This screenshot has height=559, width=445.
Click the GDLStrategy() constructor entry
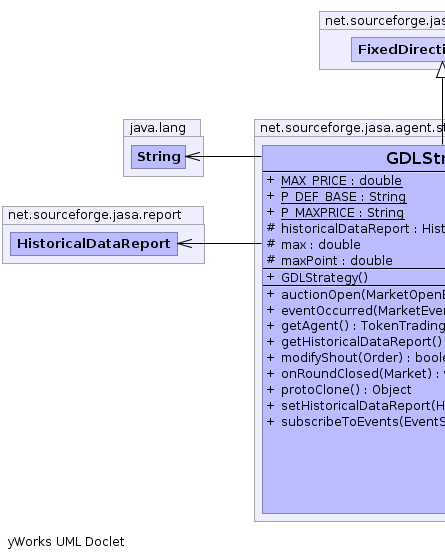[324, 277]
